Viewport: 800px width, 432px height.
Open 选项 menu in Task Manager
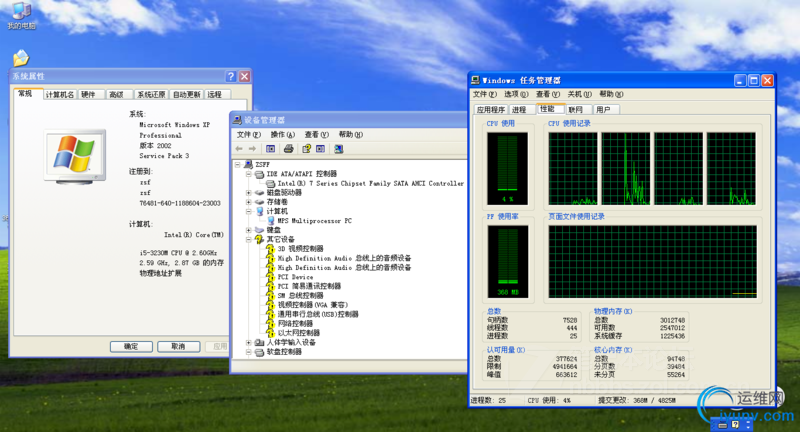[x=516, y=94]
